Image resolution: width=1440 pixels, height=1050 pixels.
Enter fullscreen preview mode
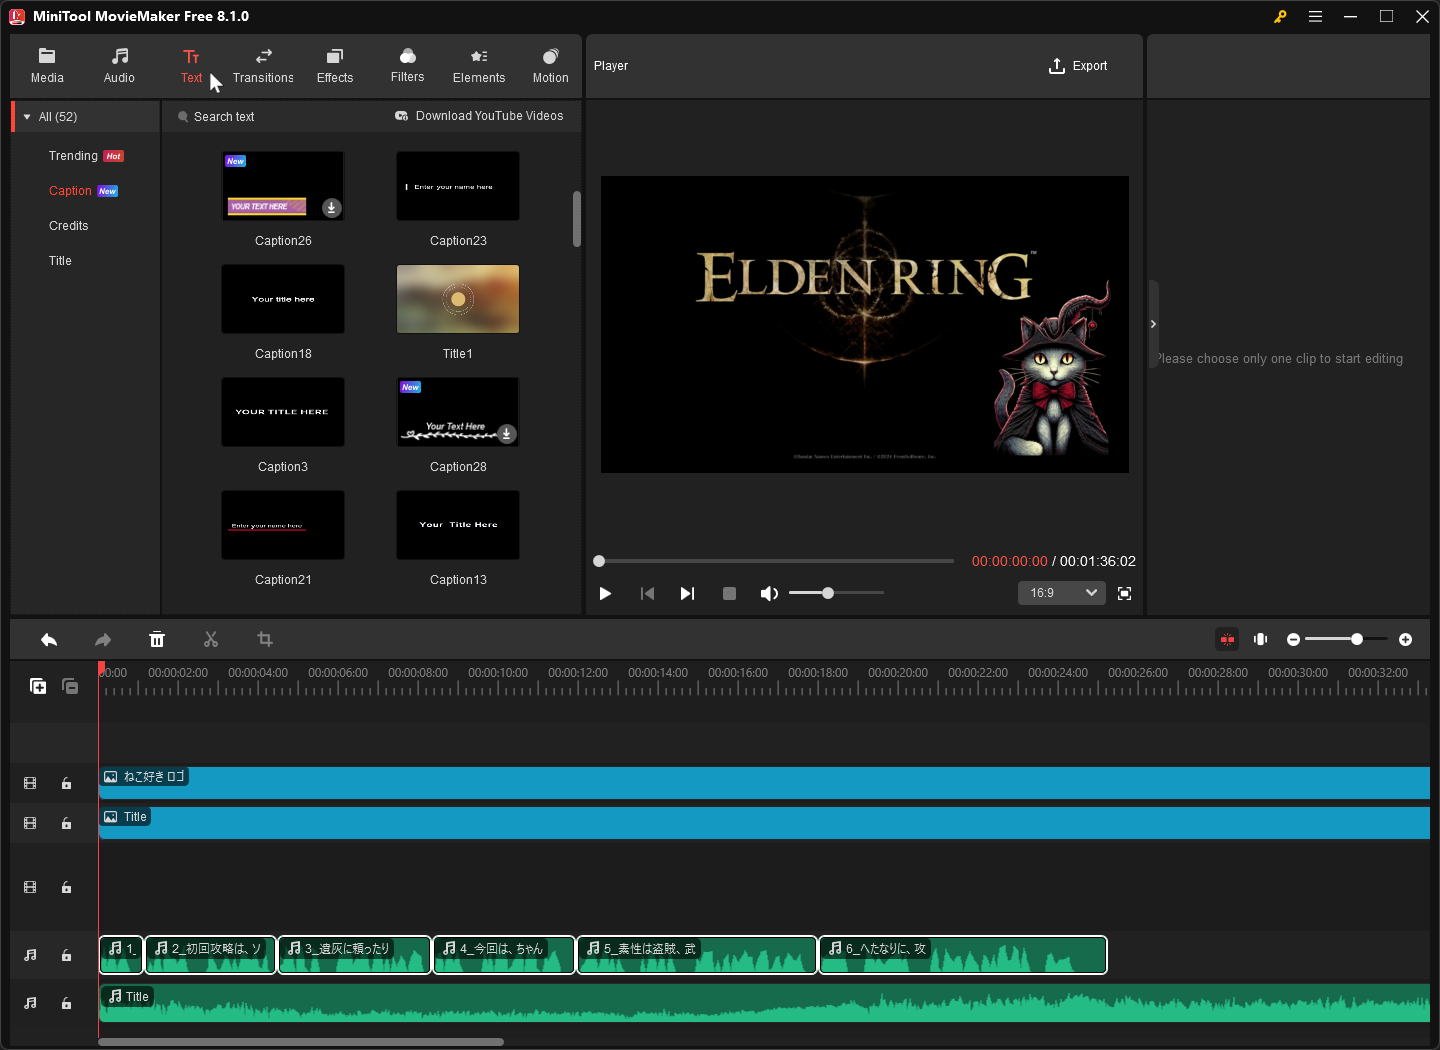click(x=1124, y=593)
